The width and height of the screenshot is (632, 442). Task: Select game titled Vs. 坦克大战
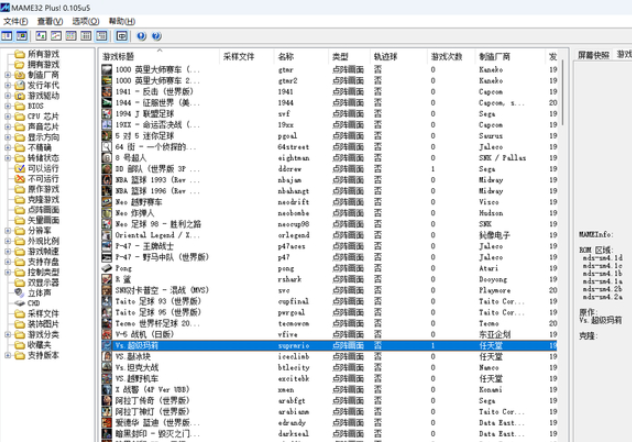(137, 368)
